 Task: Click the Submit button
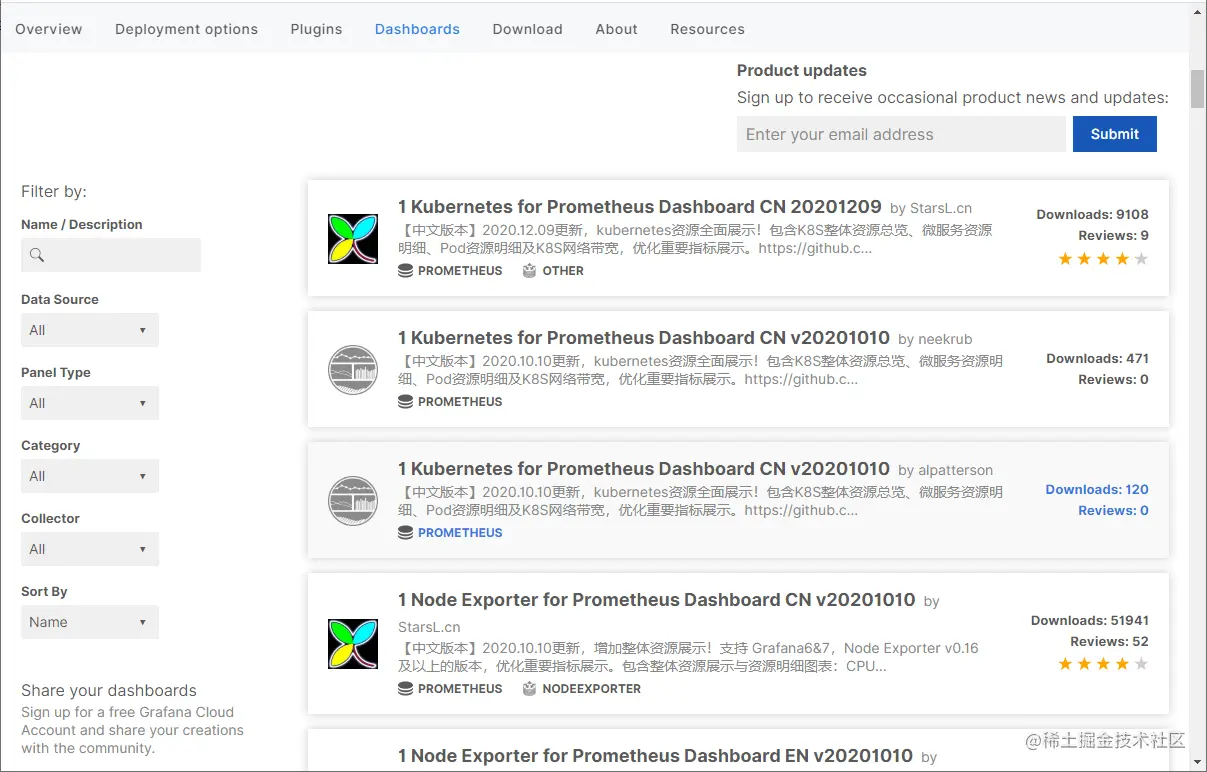tap(1115, 134)
